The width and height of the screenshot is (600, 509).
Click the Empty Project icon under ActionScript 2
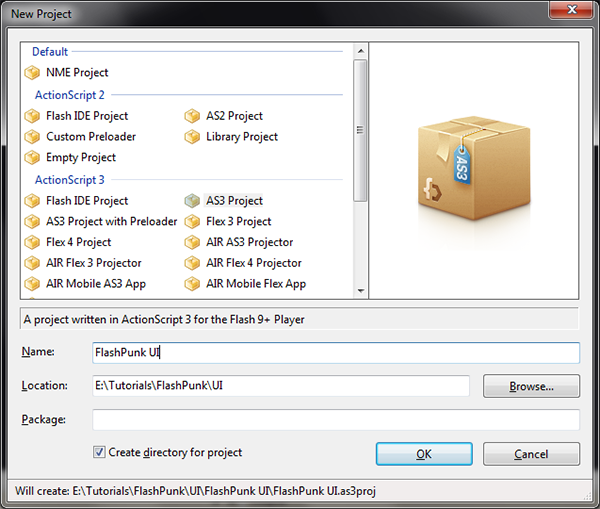33,158
